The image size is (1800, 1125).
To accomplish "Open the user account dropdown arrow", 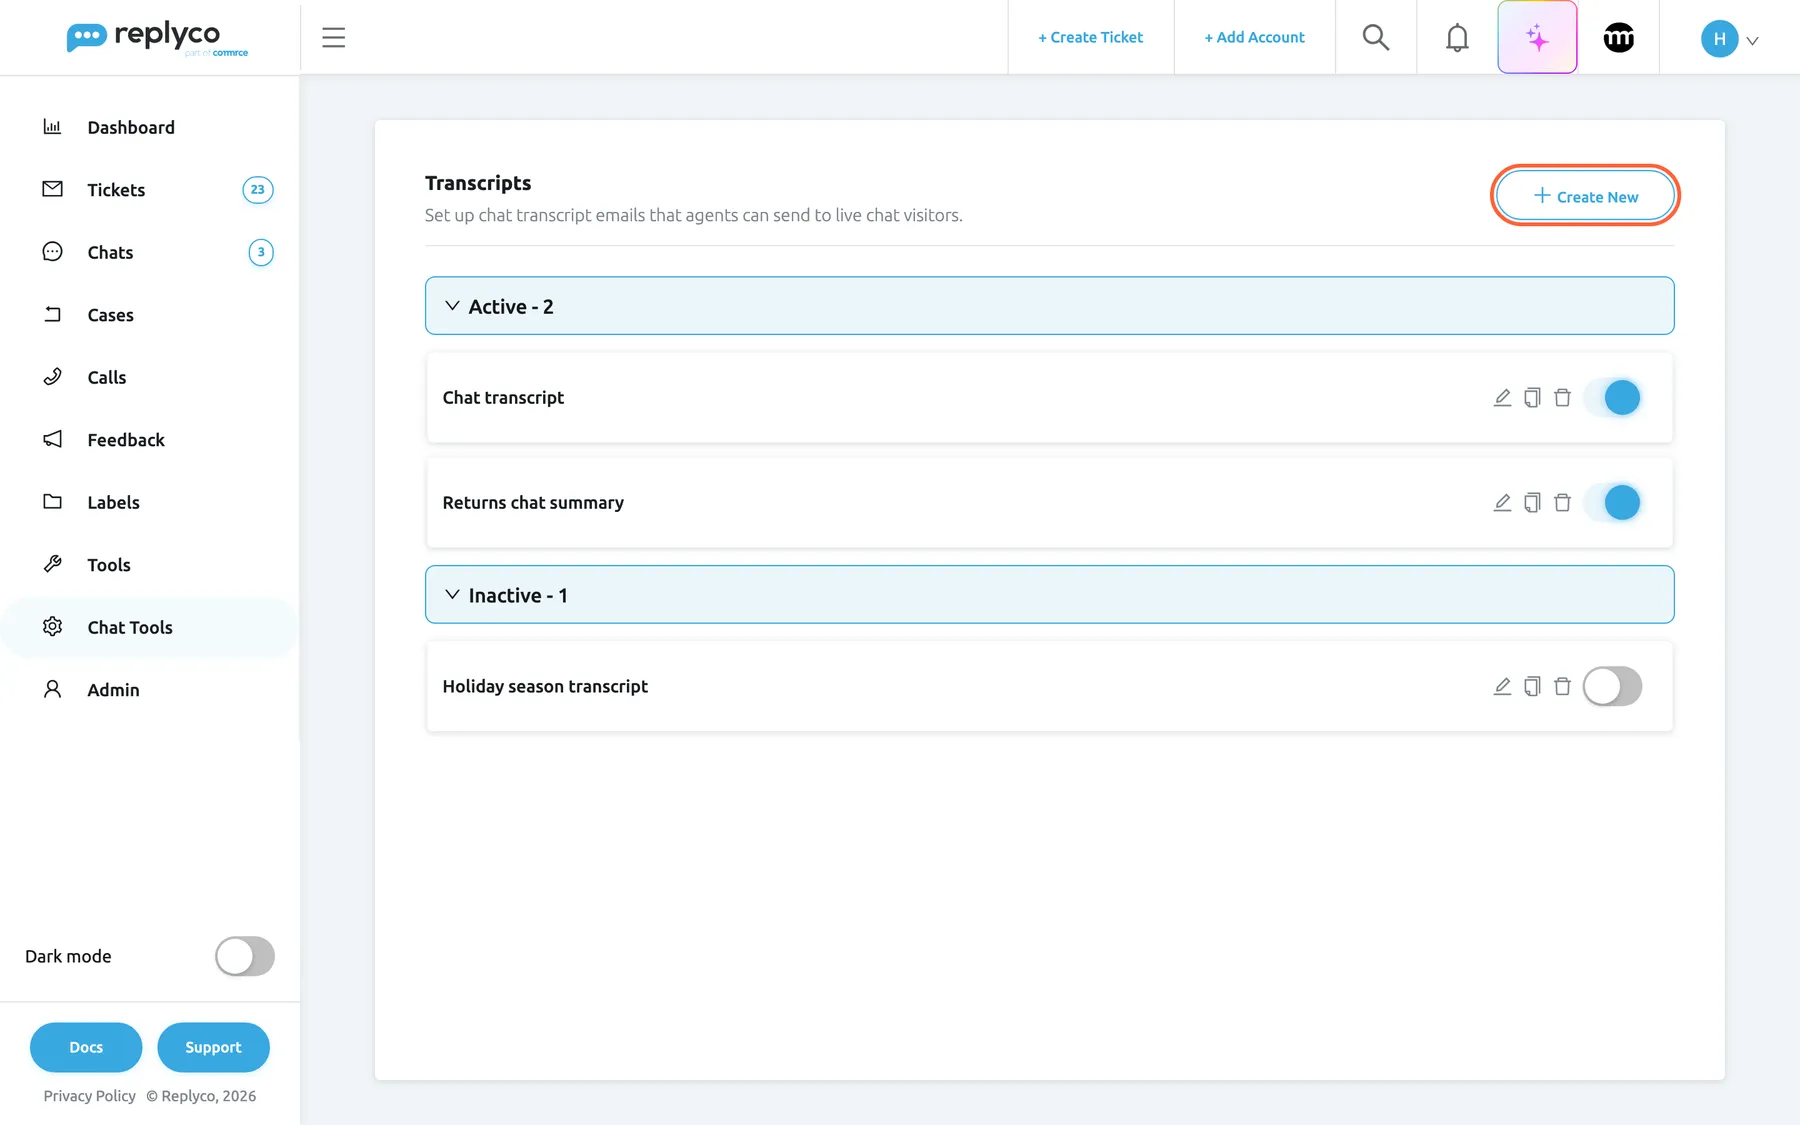I will tap(1752, 41).
